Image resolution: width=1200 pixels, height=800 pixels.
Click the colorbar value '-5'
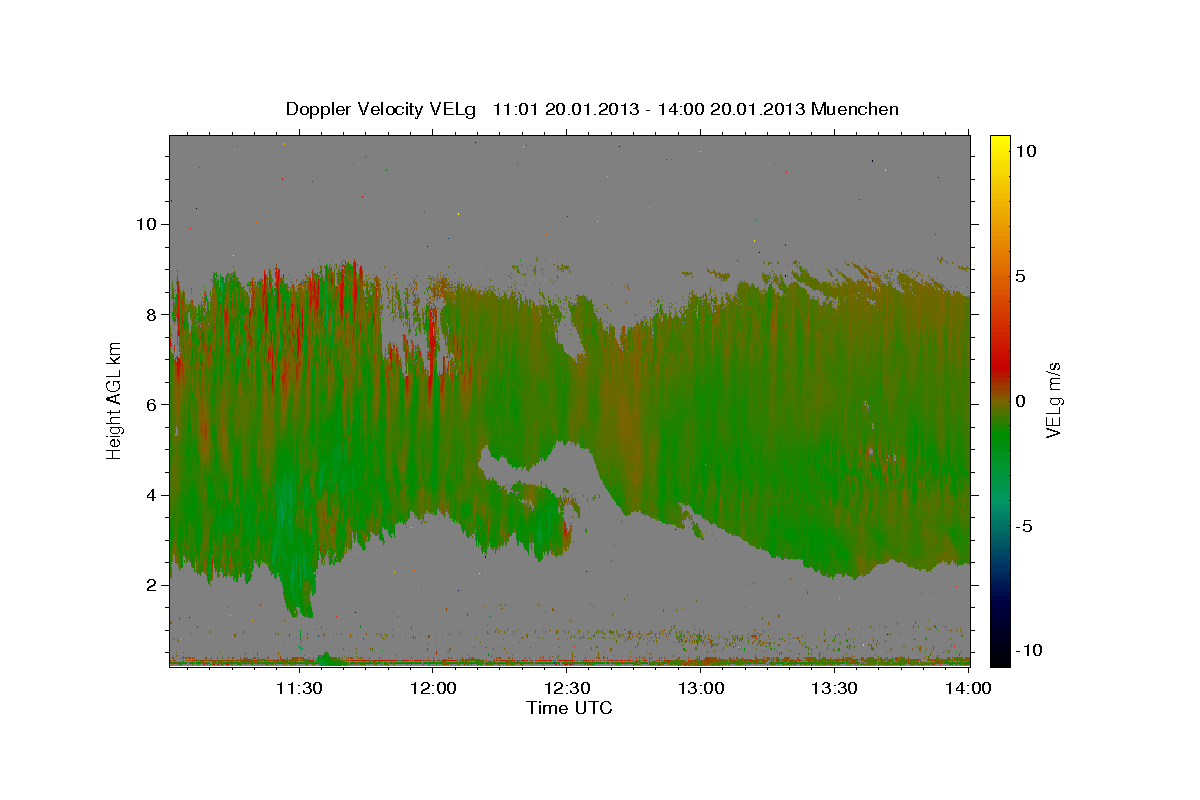(1025, 526)
